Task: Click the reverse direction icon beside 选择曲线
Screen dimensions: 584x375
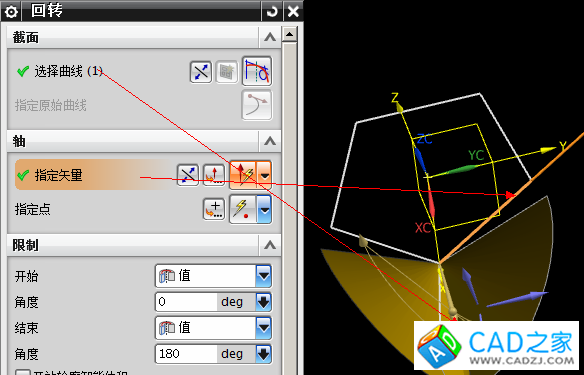Action: (201, 72)
